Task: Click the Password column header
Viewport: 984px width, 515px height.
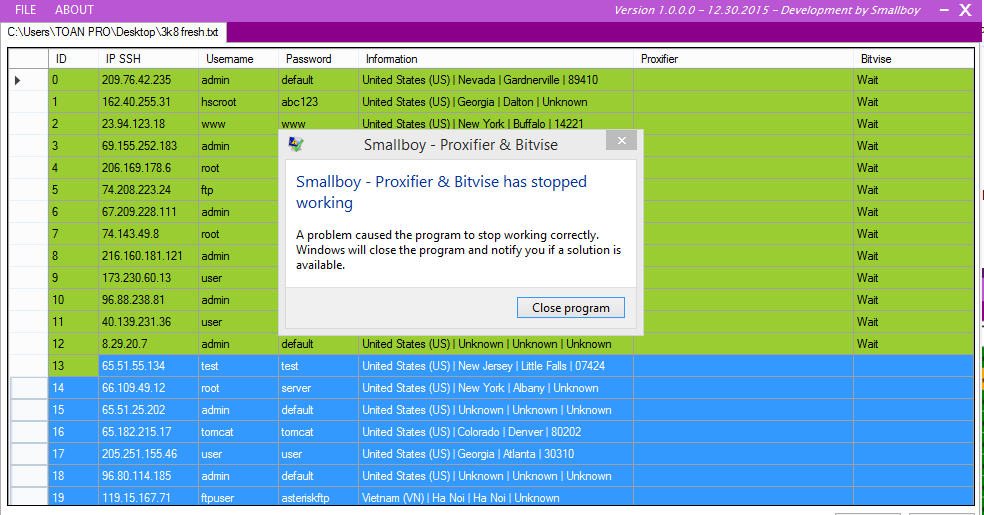Action: point(318,59)
